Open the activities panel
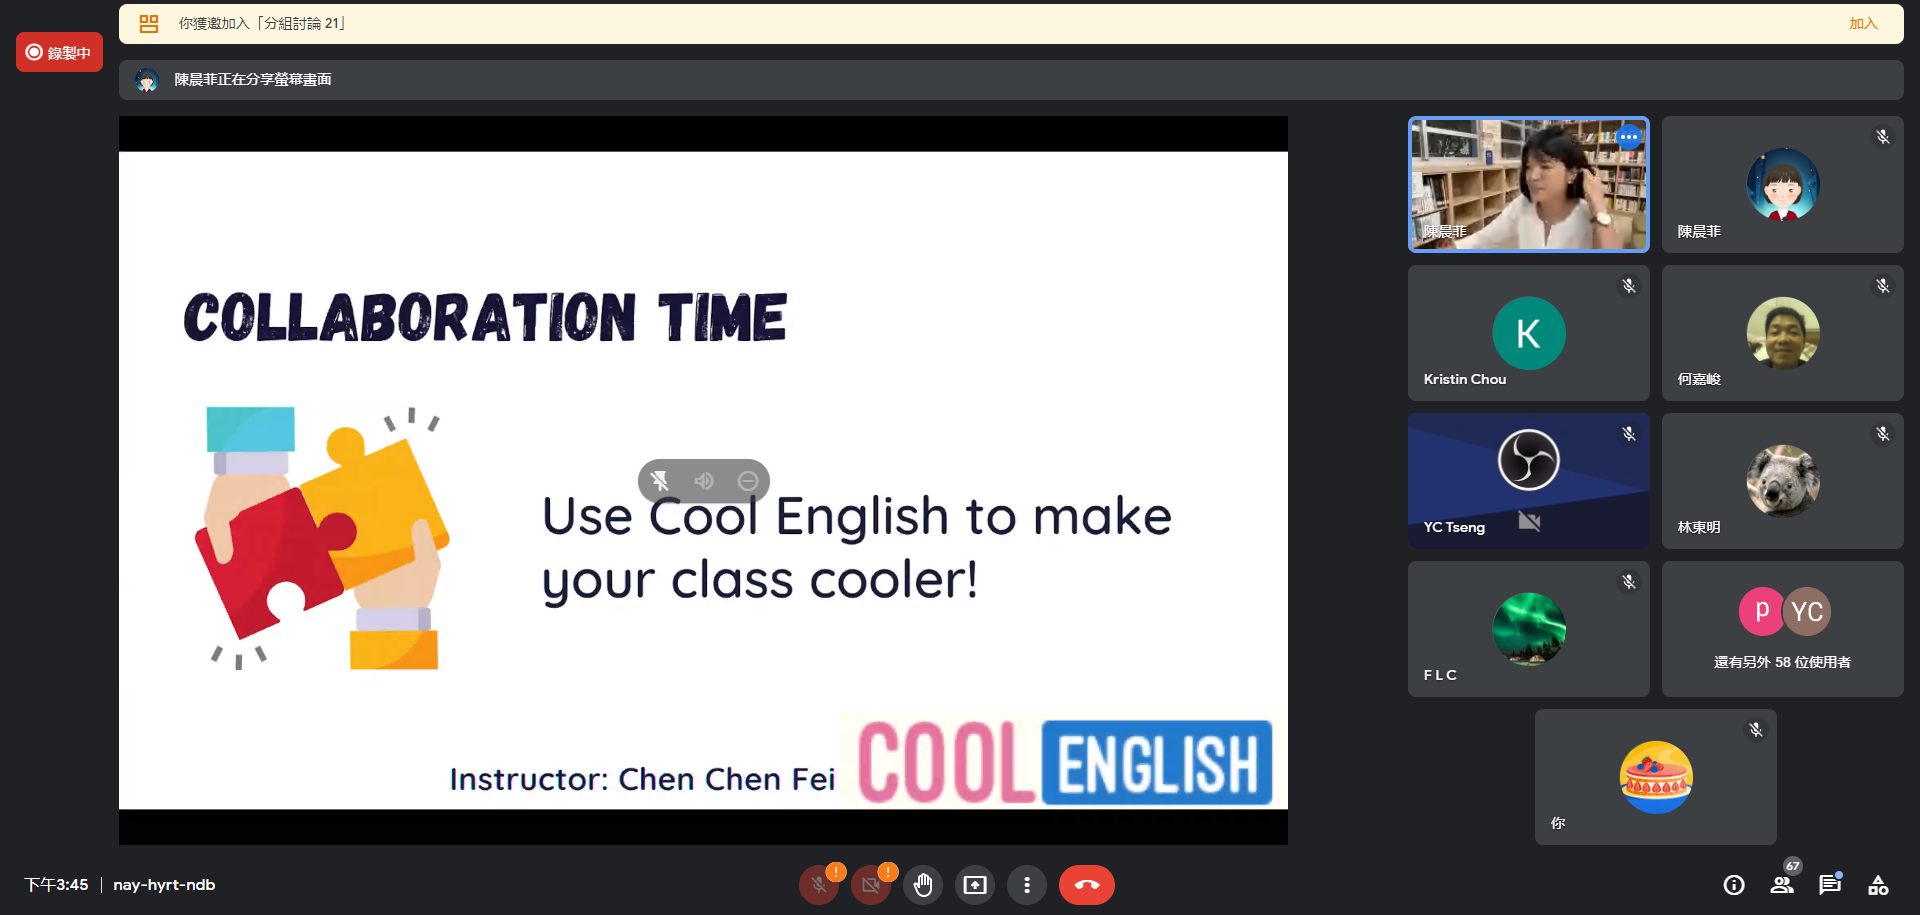1920x915 pixels. coord(1878,885)
